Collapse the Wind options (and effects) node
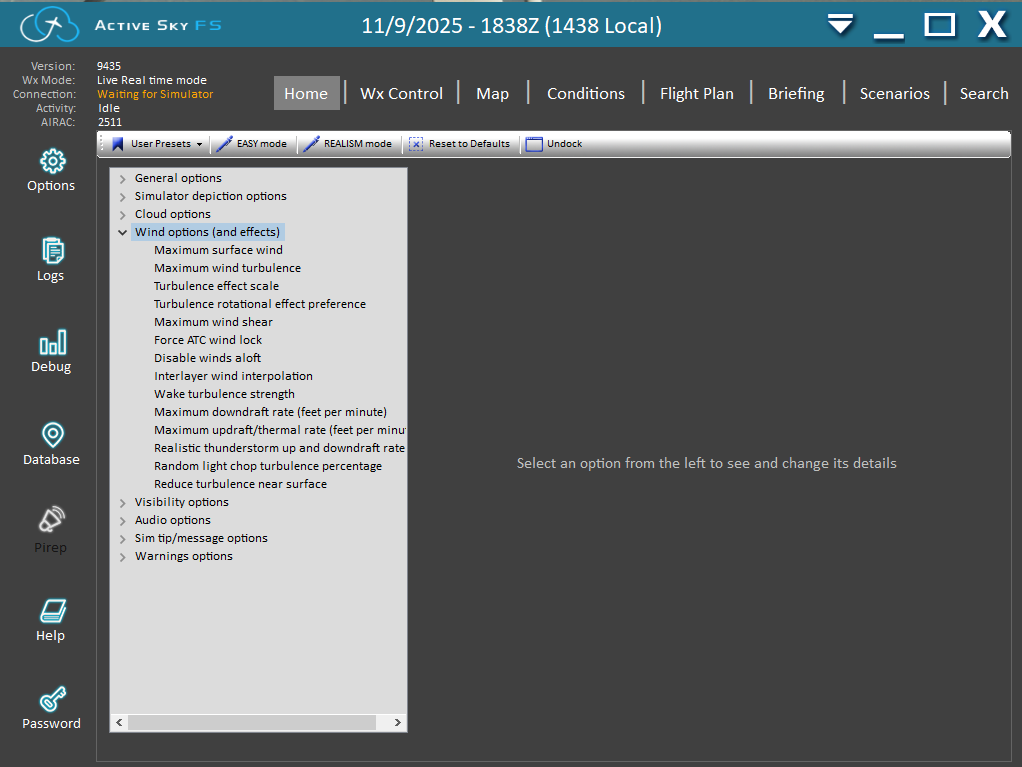 click(x=122, y=232)
